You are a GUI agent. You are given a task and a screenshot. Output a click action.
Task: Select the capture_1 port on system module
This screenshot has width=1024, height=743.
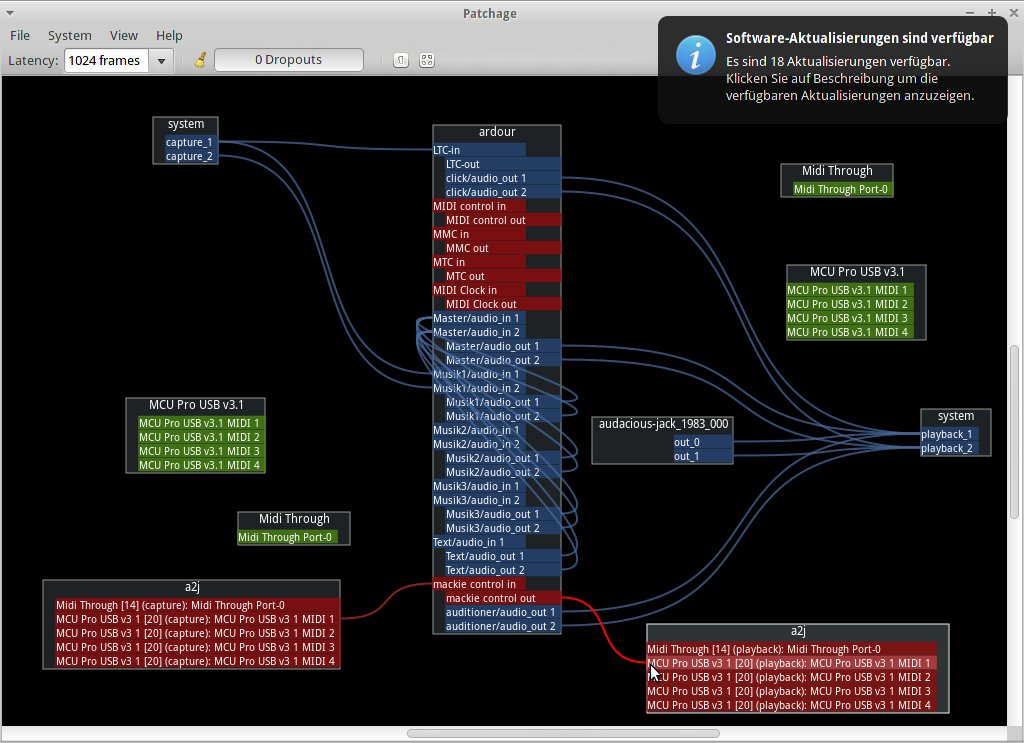[x=189, y=142]
